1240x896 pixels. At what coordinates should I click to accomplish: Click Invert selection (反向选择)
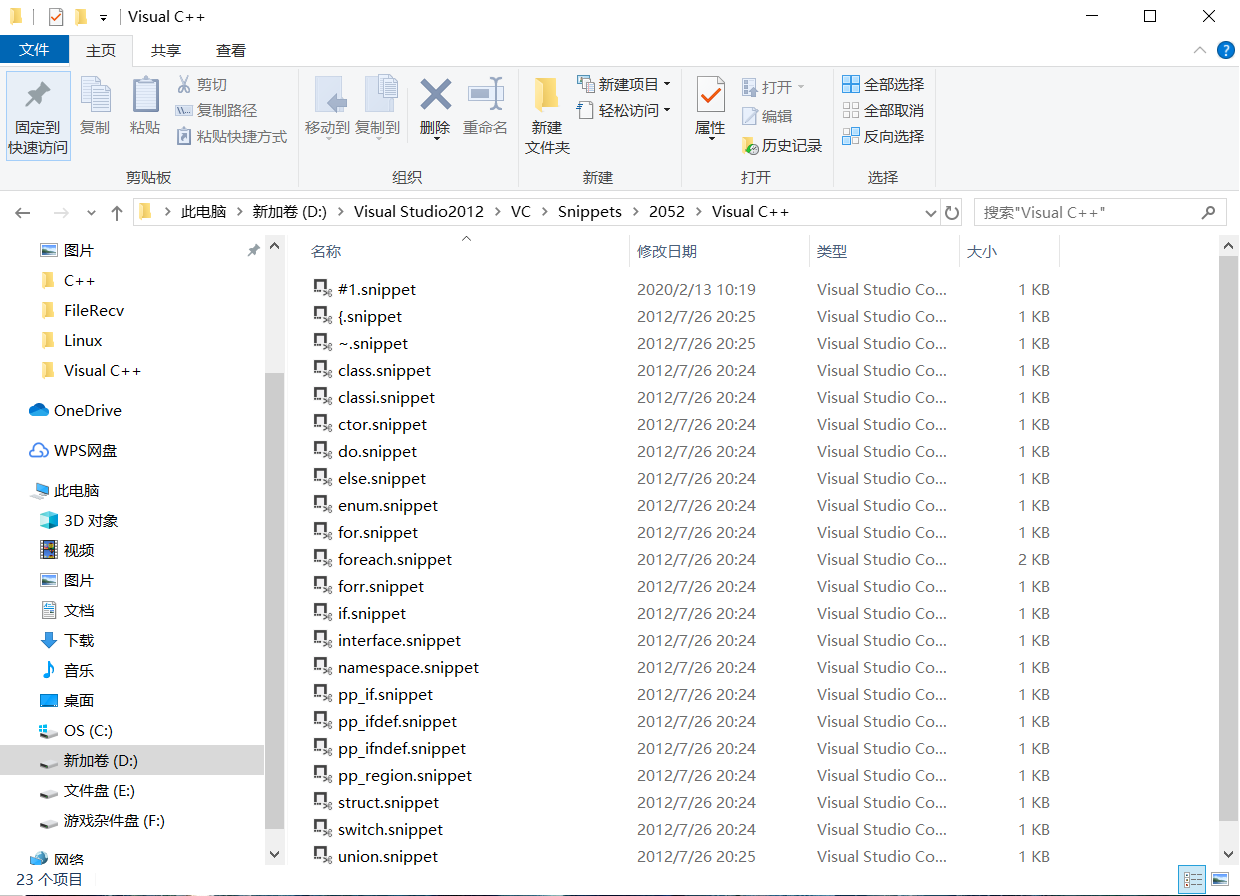883,137
